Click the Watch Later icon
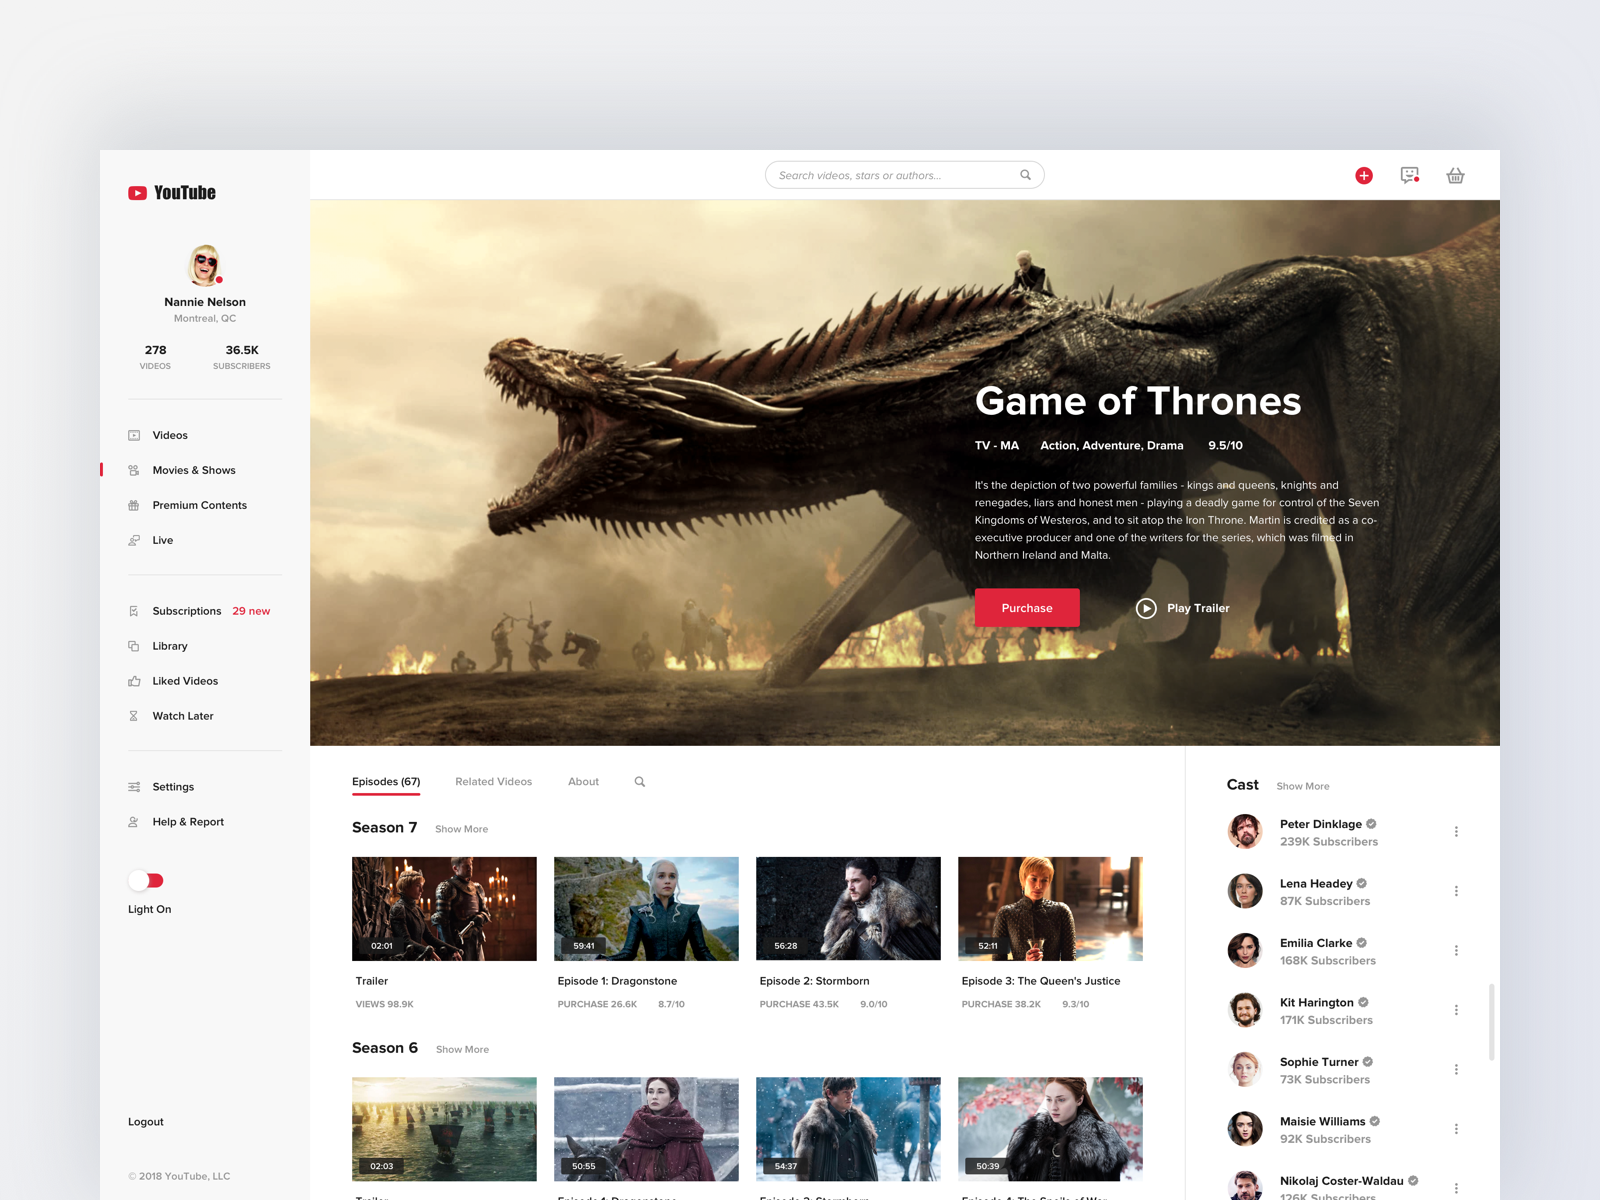The image size is (1600, 1200). (135, 716)
